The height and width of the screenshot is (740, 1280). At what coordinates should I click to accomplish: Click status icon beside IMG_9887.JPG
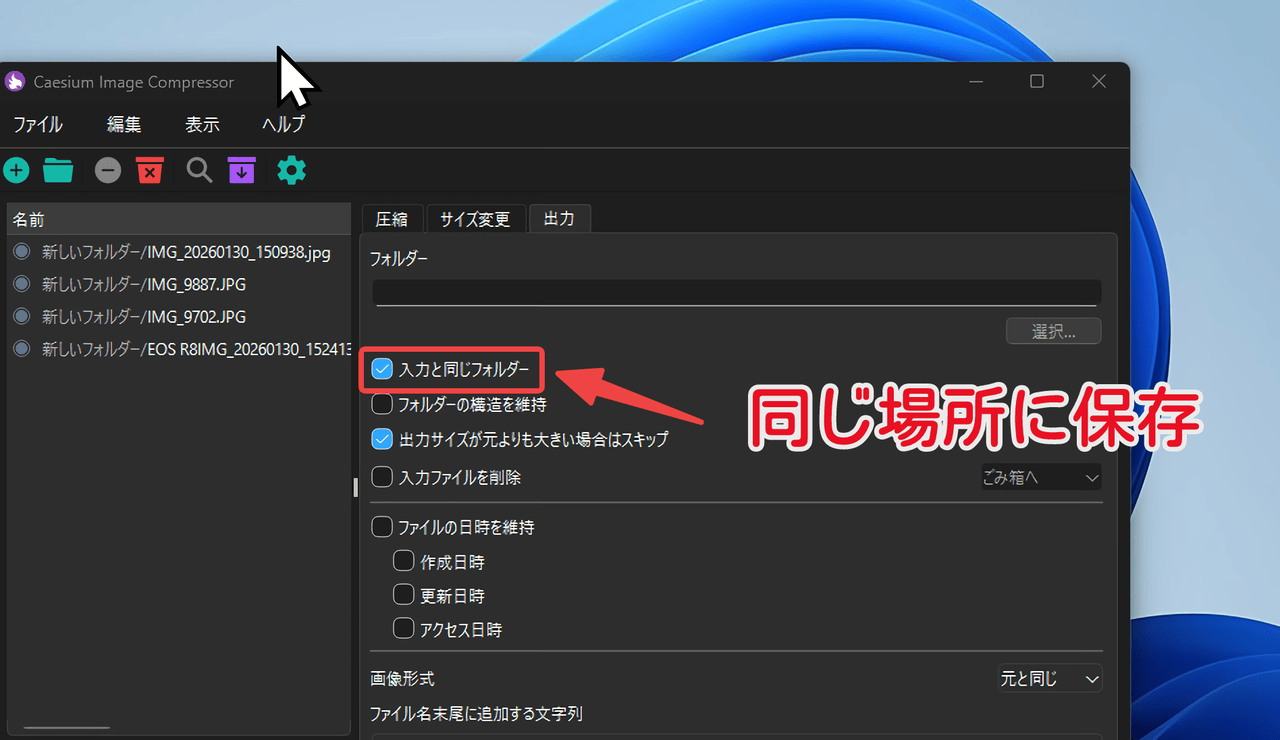point(21,284)
